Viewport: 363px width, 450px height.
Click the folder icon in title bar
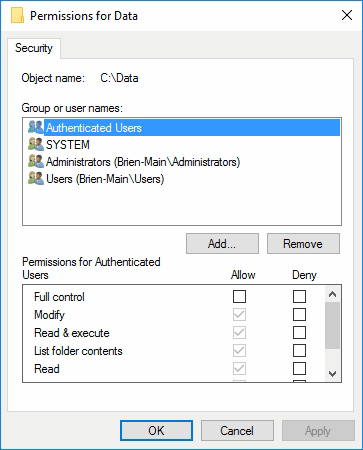click(x=17, y=15)
